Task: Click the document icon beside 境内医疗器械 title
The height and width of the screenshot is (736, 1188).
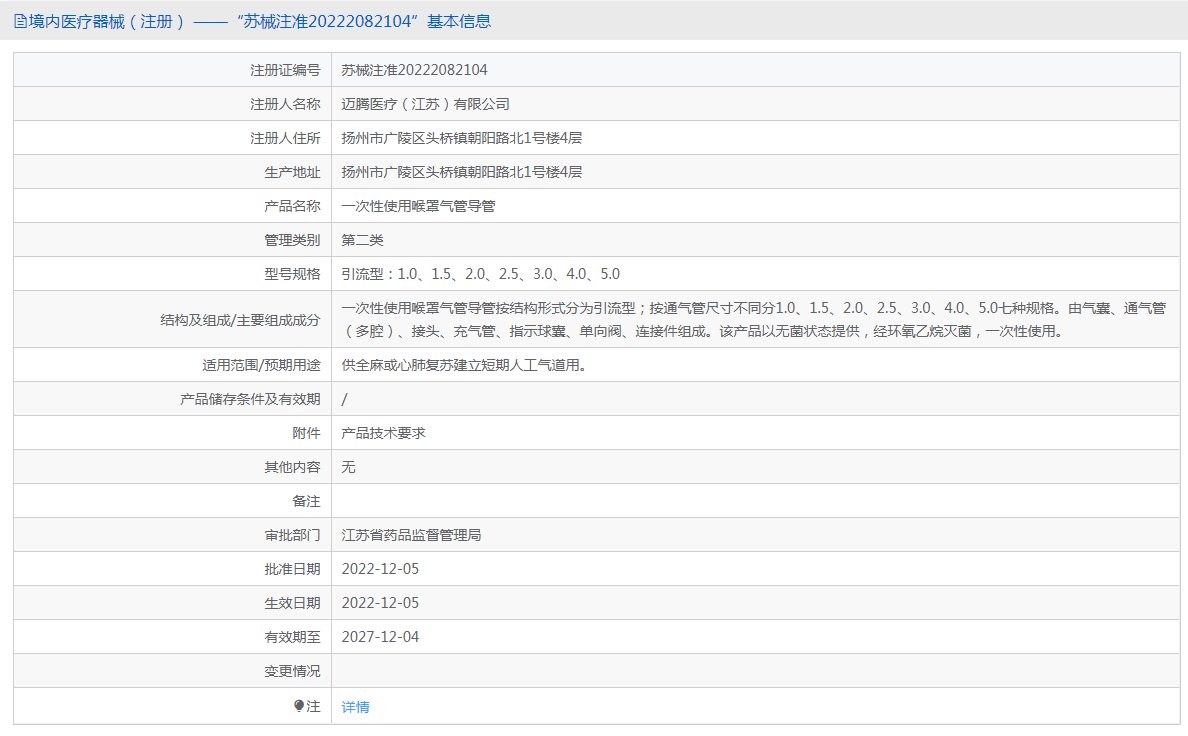Action: tap(20, 21)
